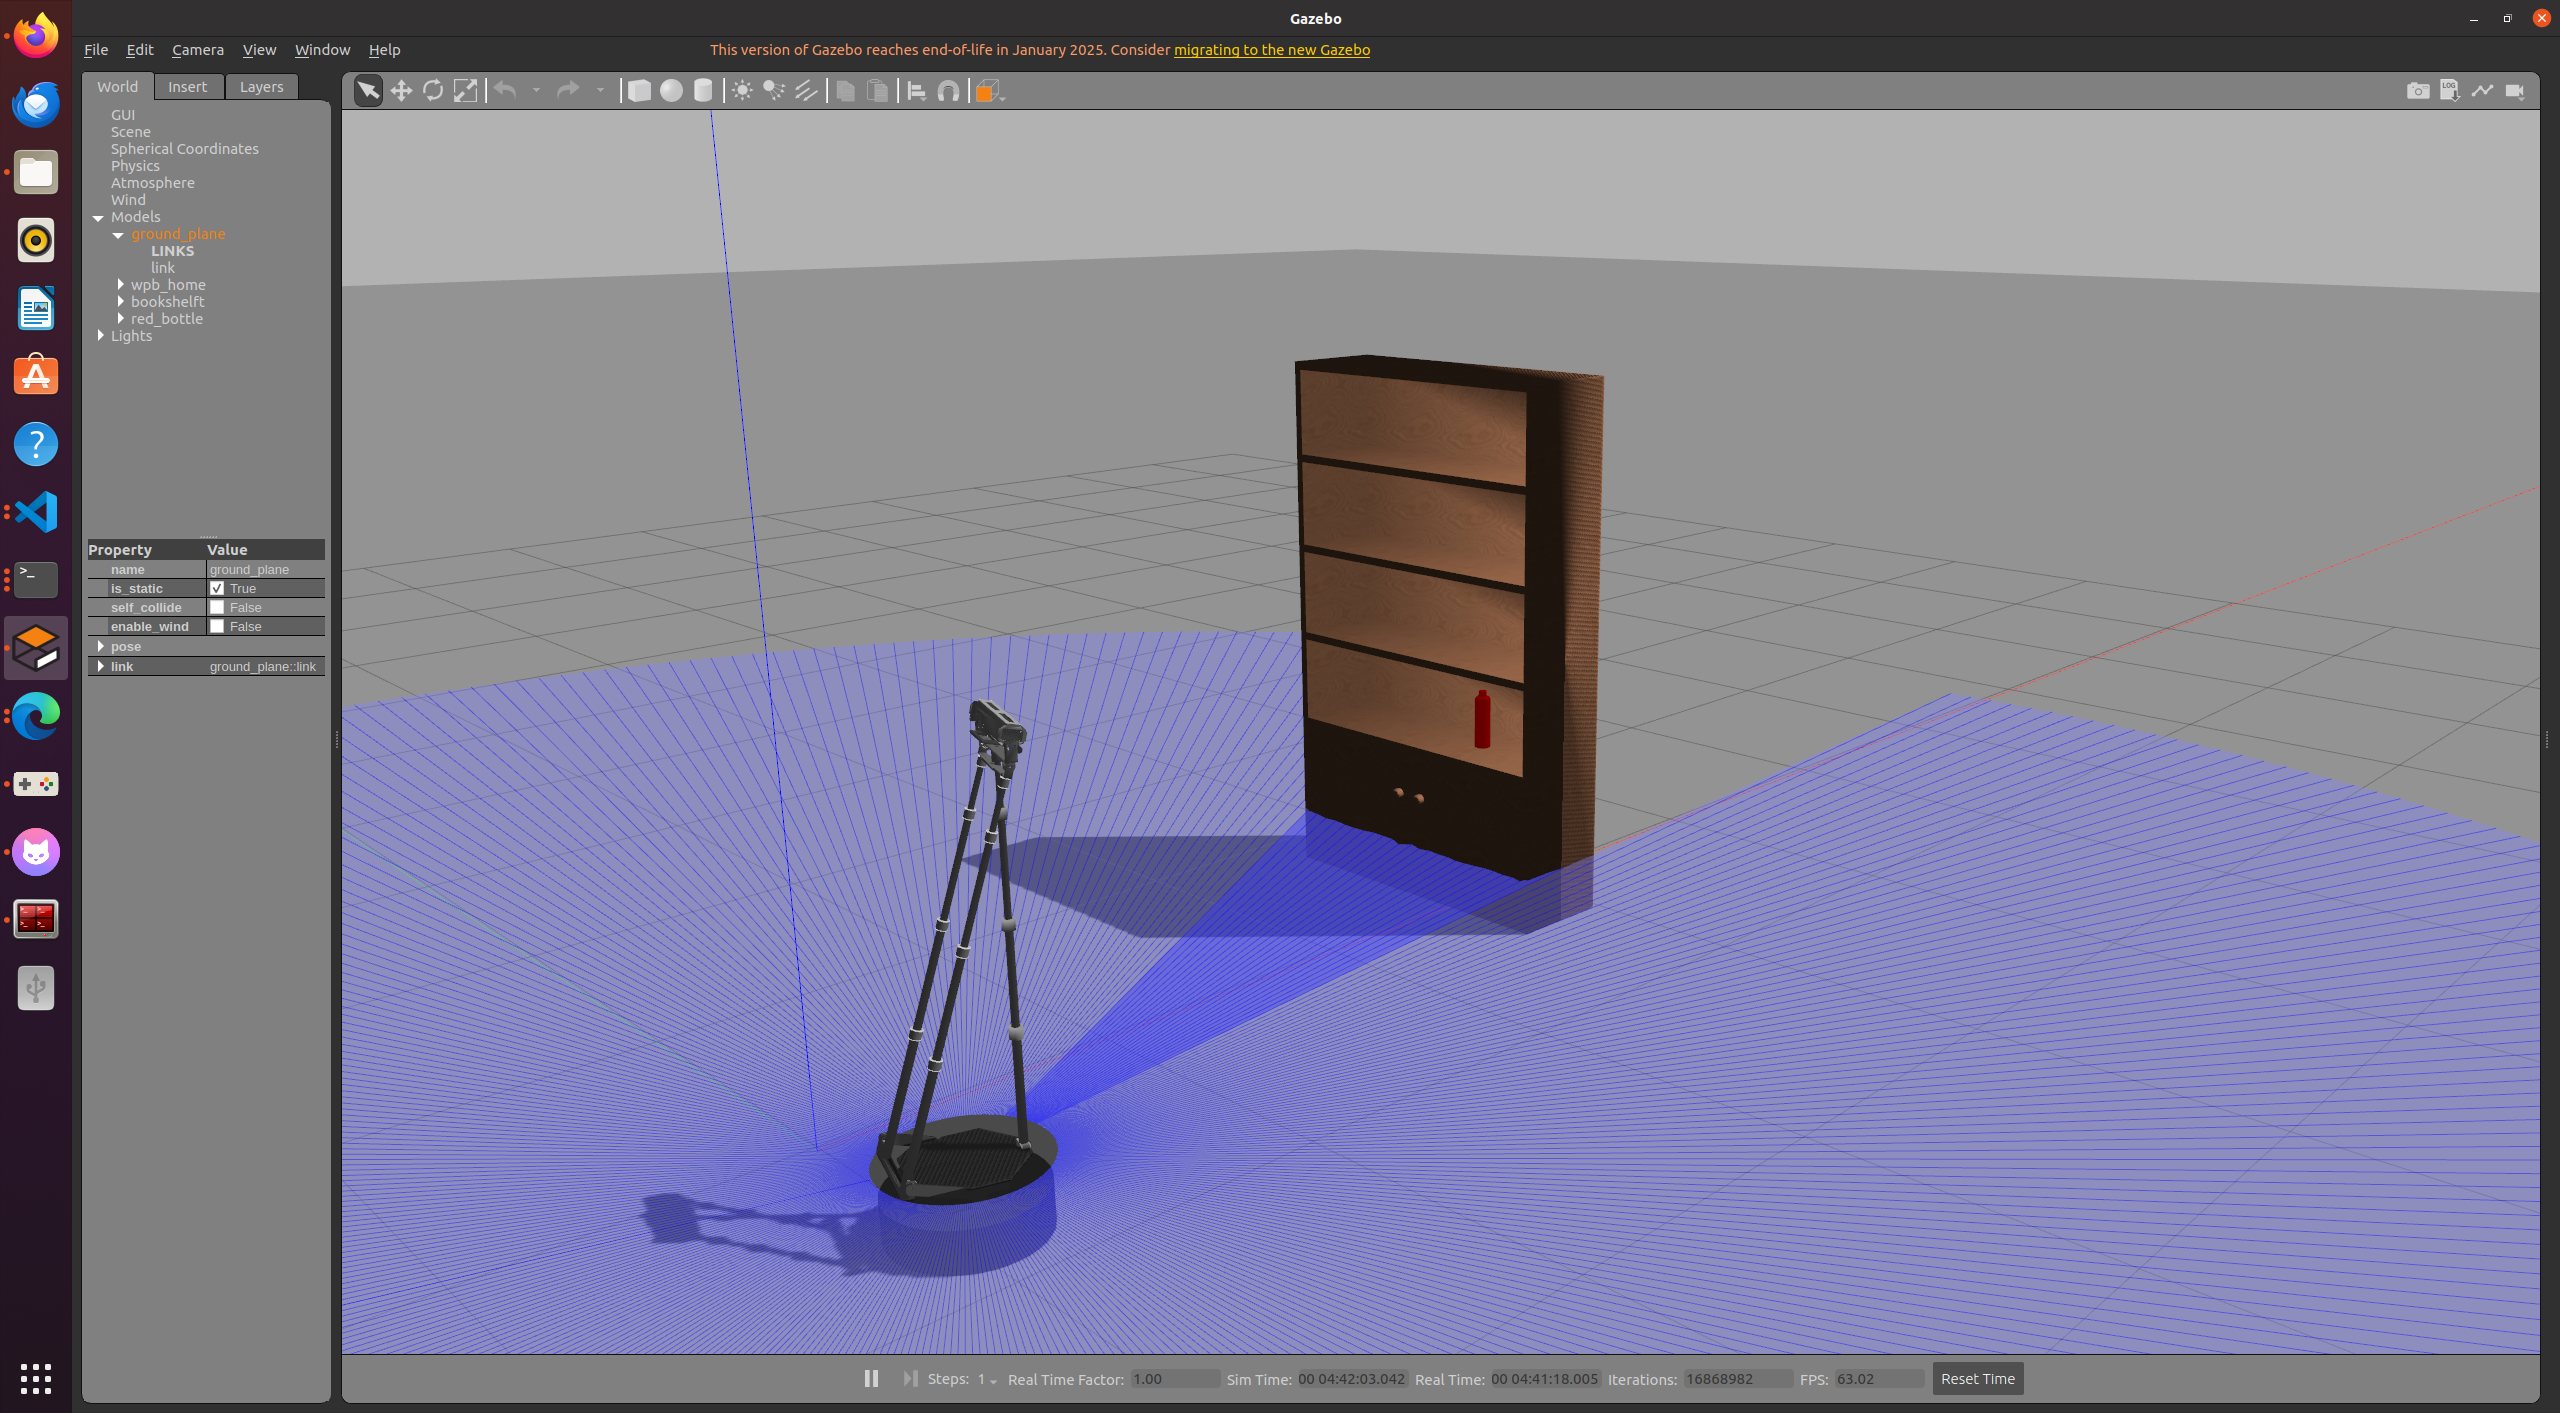Insert a cylinder shape
This screenshot has height=1413, width=2560.
click(703, 91)
